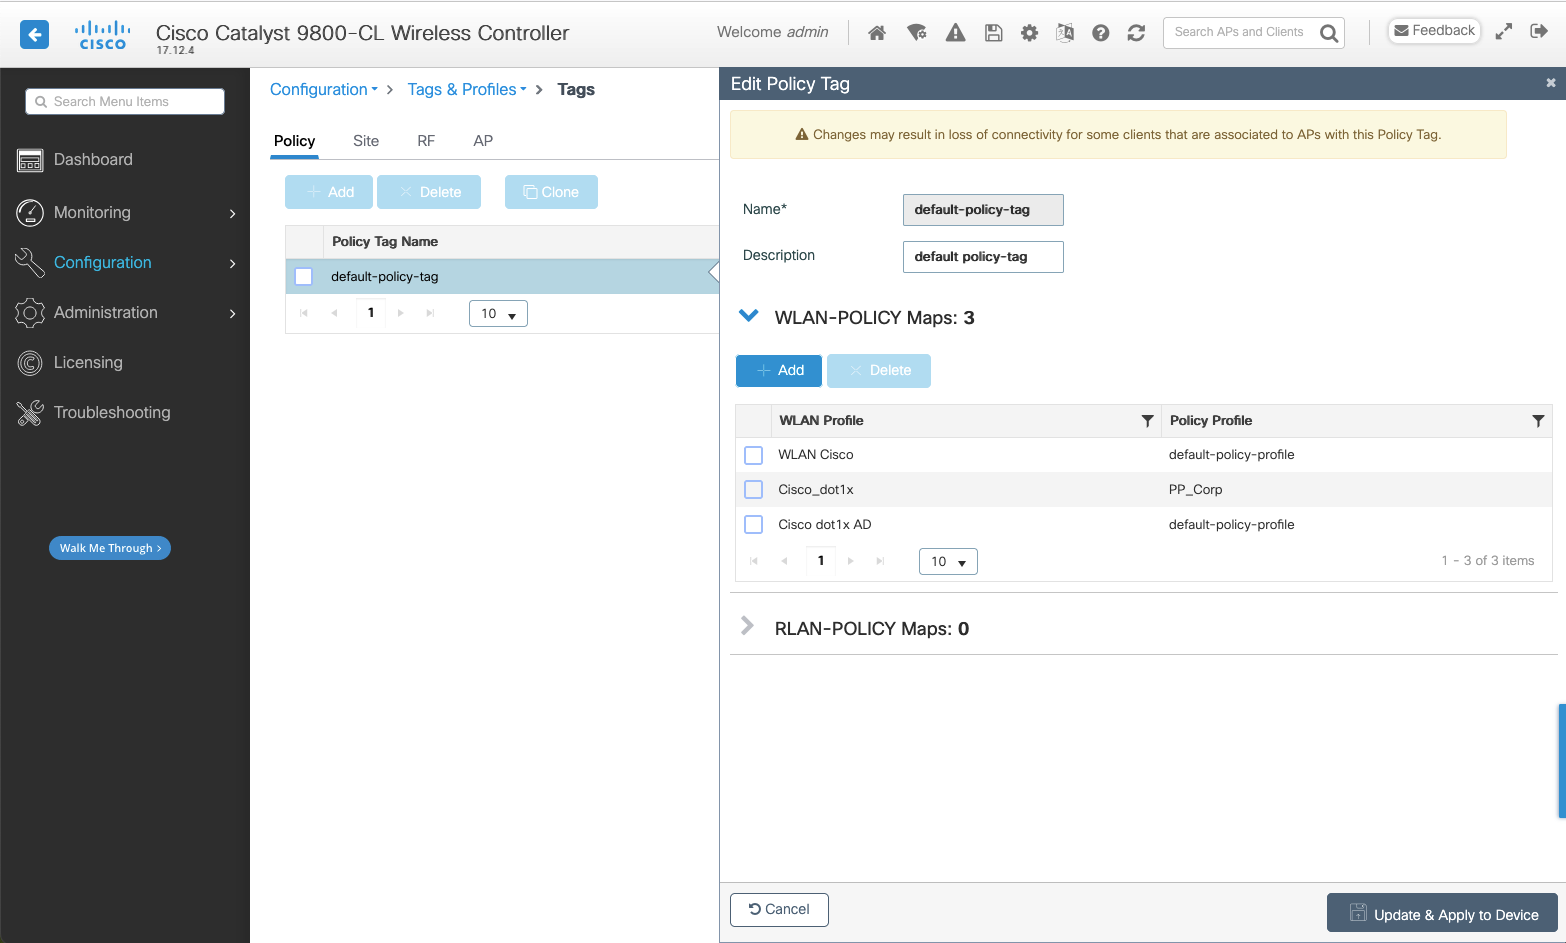Close the Edit Policy Tag panel

click(1551, 83)
